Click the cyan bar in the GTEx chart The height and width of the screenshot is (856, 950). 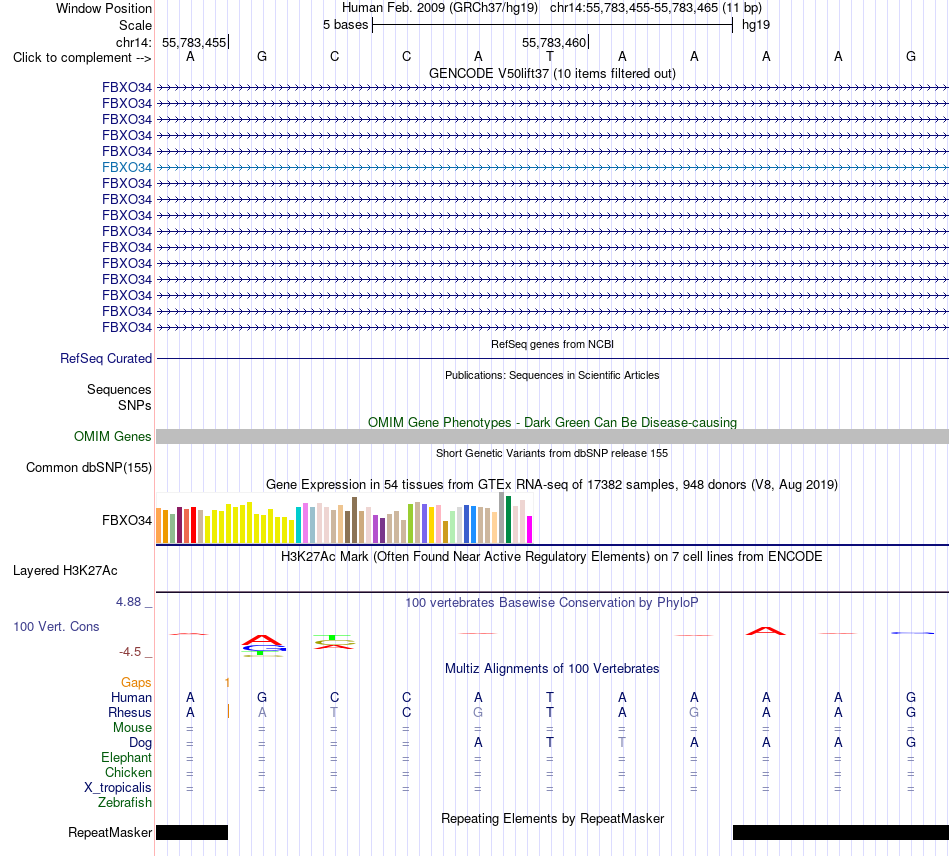pos(299,525)
